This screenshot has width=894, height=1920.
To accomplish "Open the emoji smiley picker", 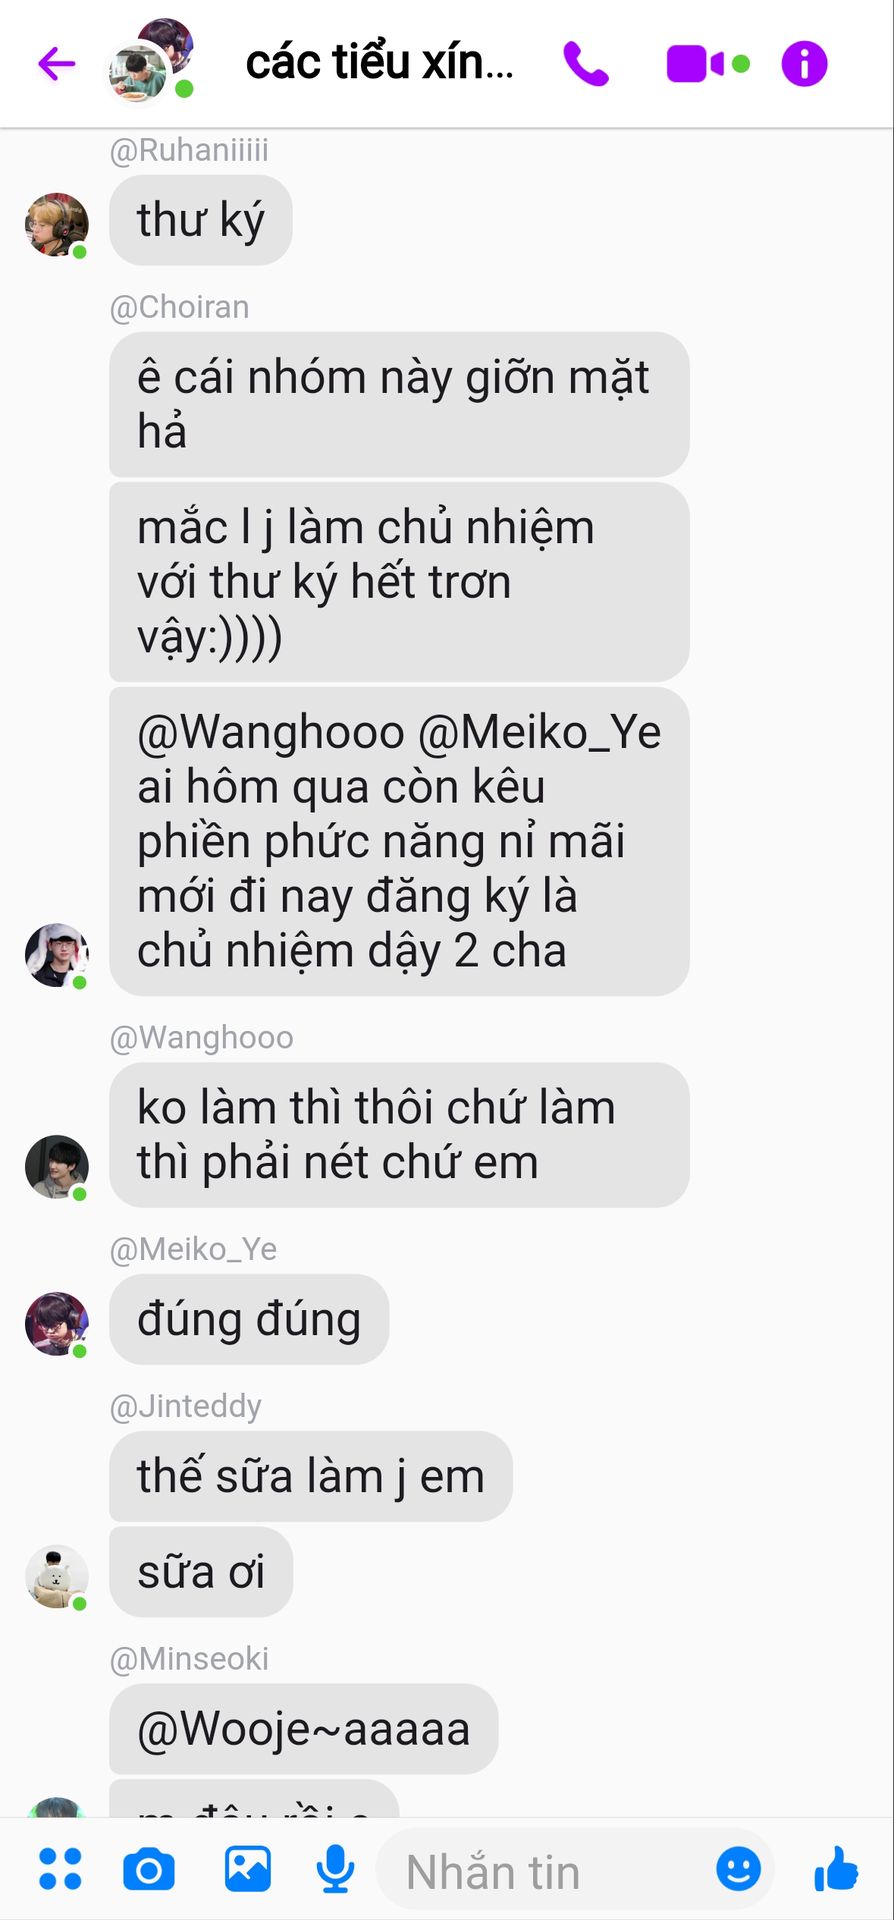I will [x=739, y=1868].
